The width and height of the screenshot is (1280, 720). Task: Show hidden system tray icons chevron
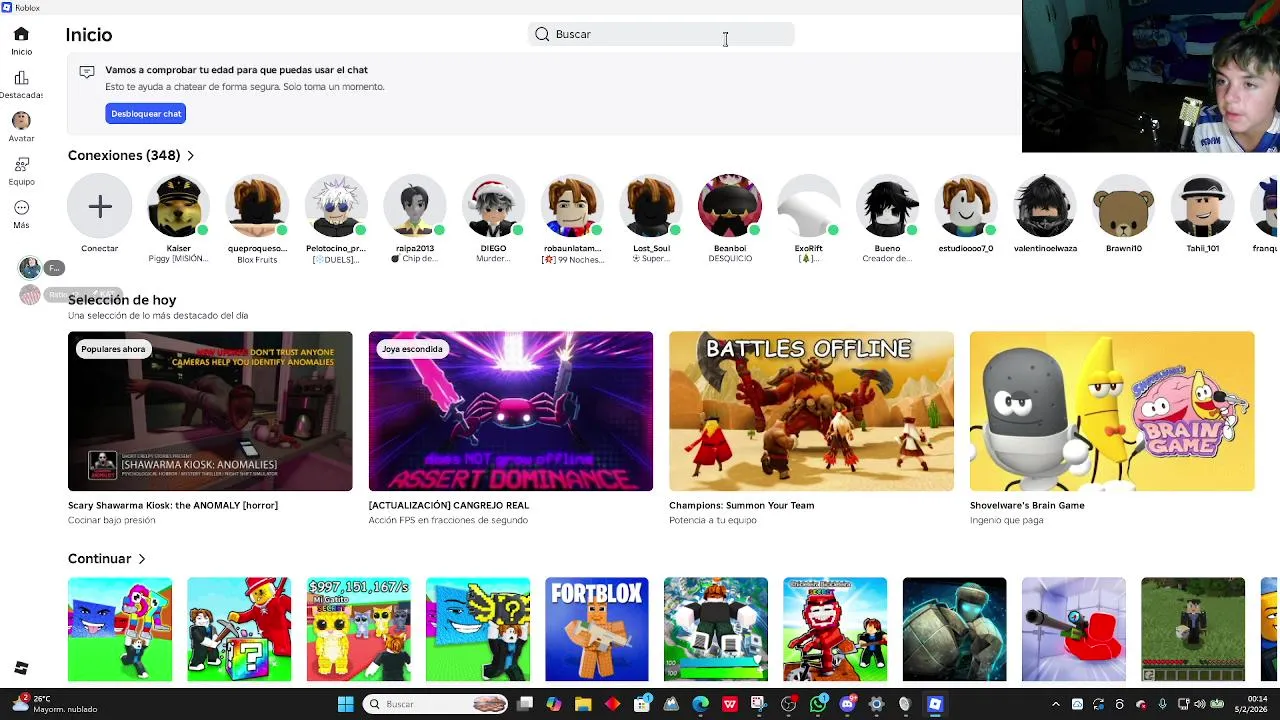tap(1055, 704)
